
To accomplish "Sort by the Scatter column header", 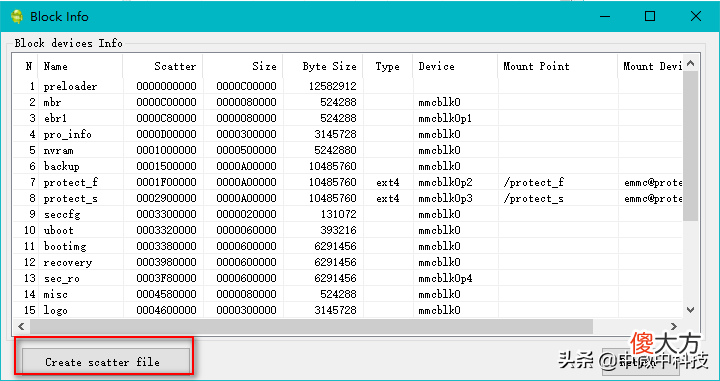I will point(163,66).
